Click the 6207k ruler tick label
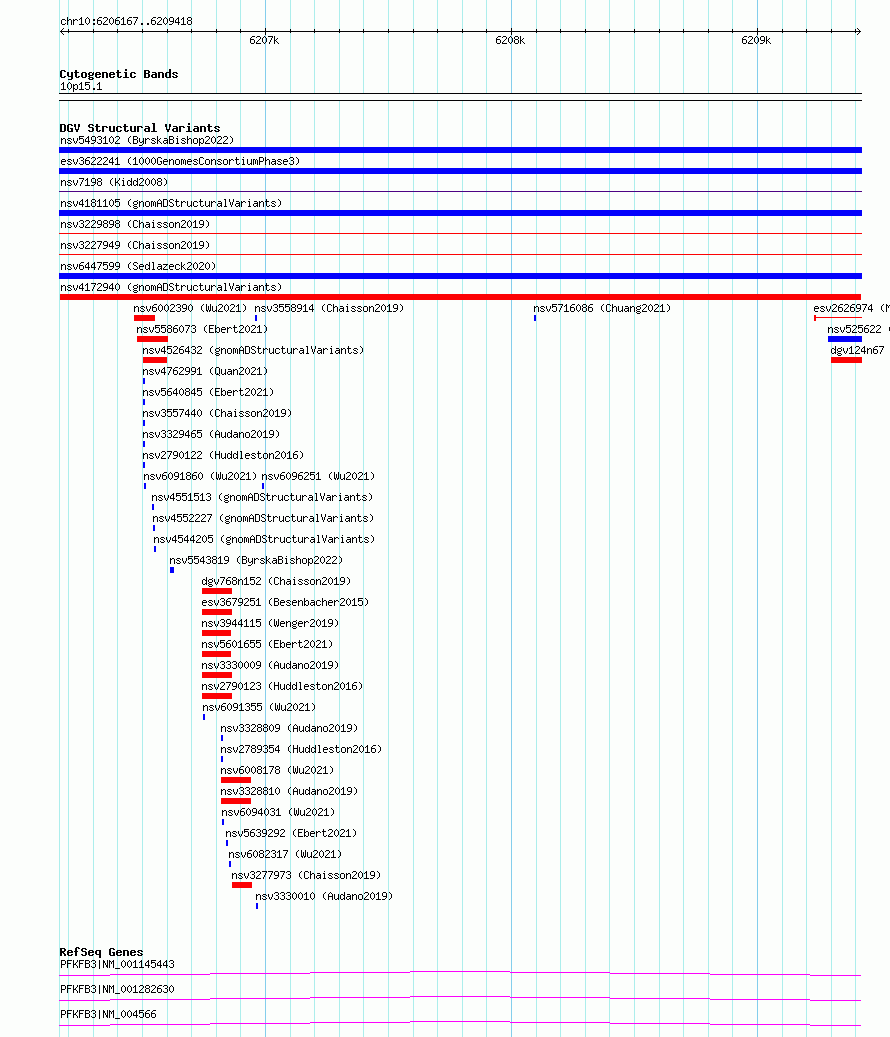This screenshot has width=890, height=1037. 264,40
